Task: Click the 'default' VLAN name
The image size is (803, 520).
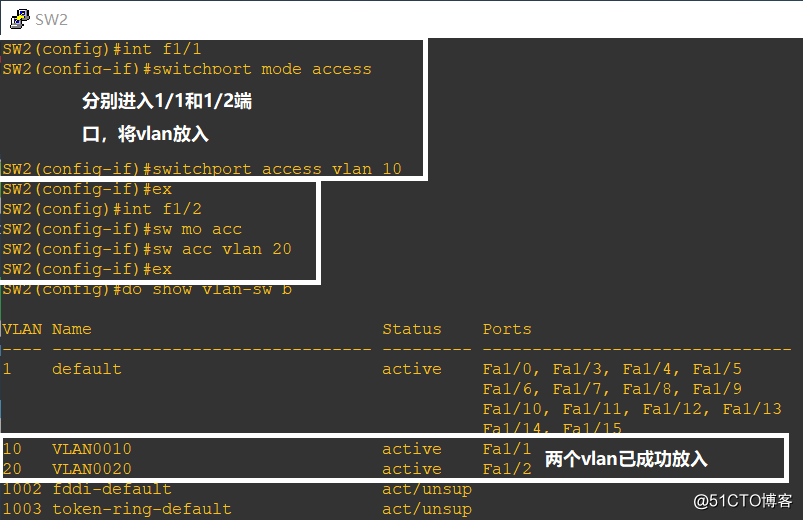Action: (87, 369)
